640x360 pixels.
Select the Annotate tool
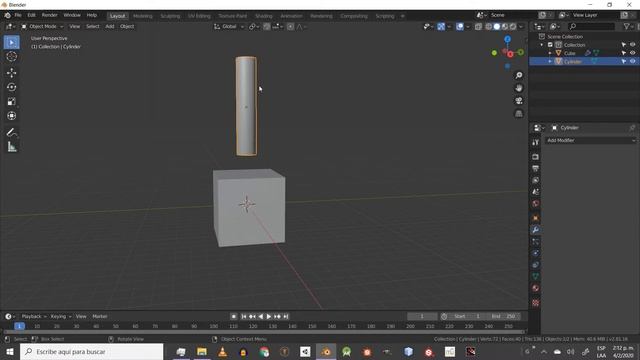point(11,132)
